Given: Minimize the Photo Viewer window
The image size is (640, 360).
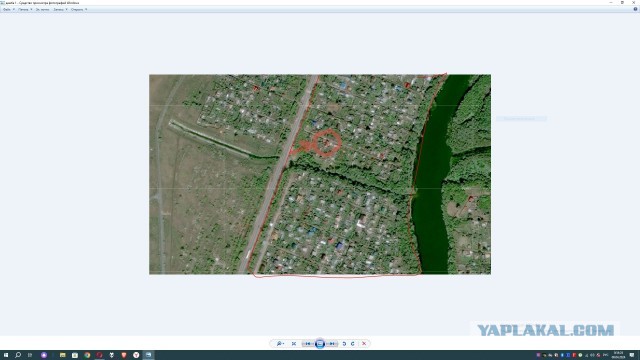Looking at the screenshot, I should (x=611, y=2).
